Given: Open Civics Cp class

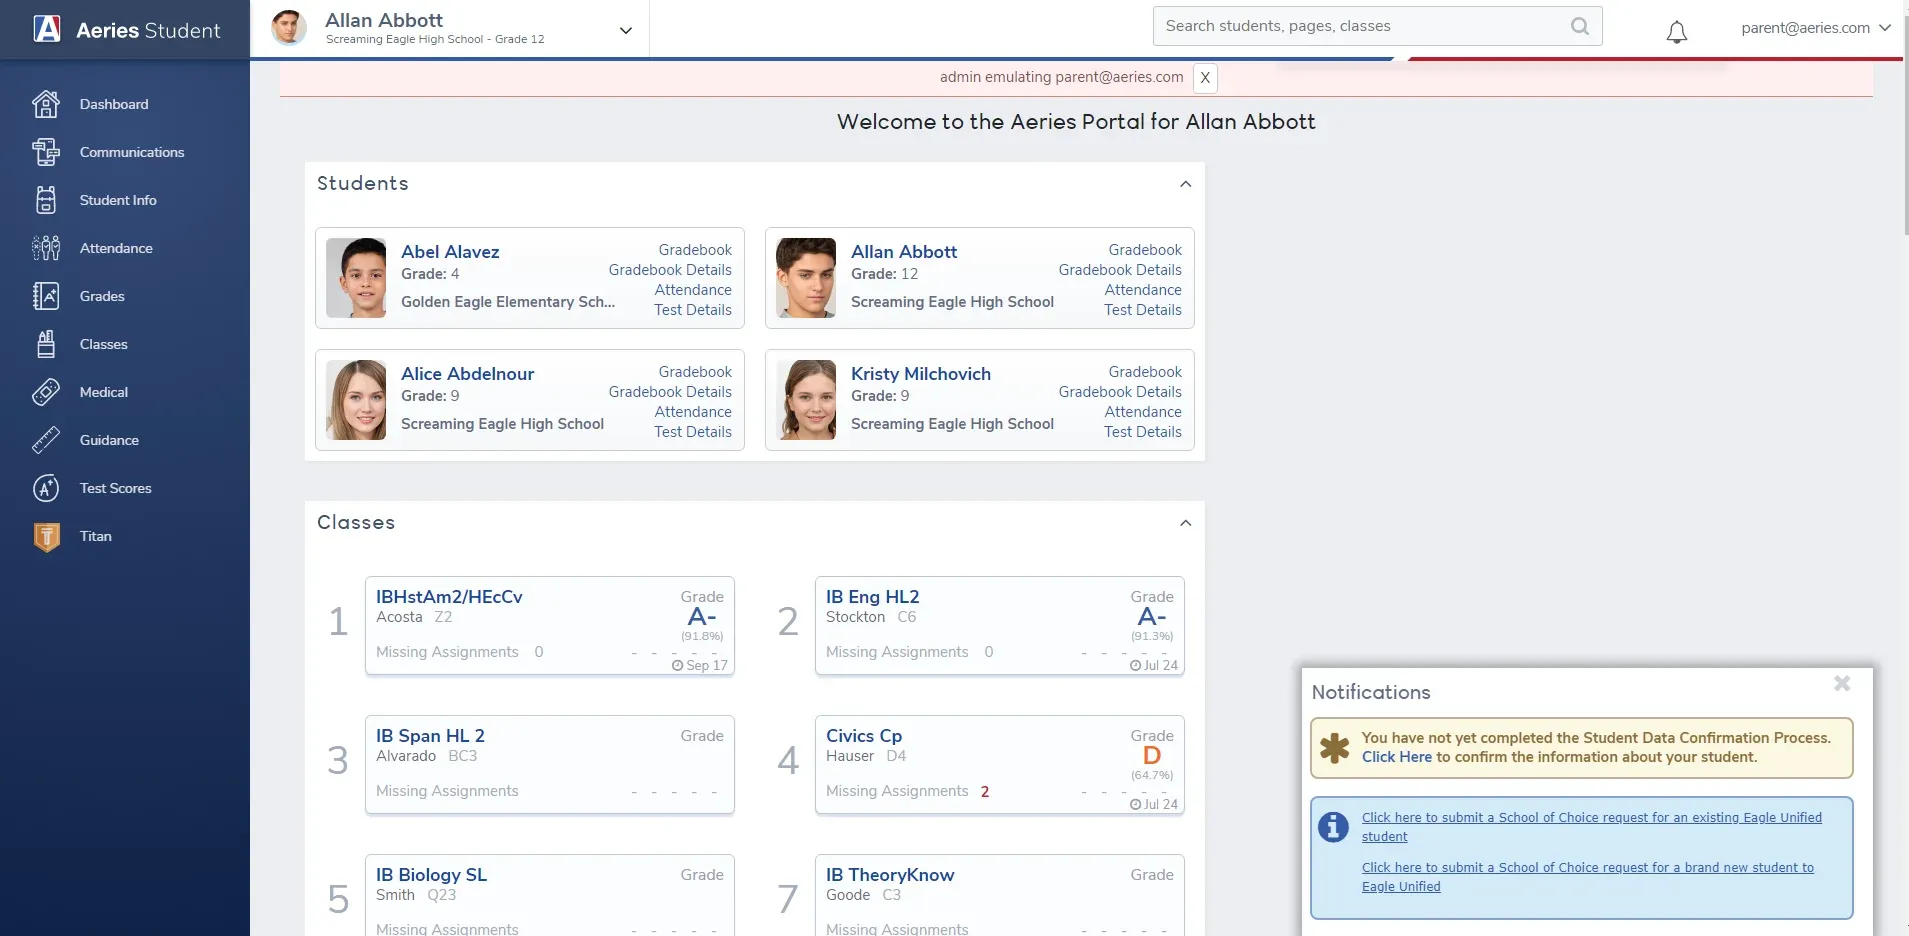Looking at the screenshot, I should [864, 736].
